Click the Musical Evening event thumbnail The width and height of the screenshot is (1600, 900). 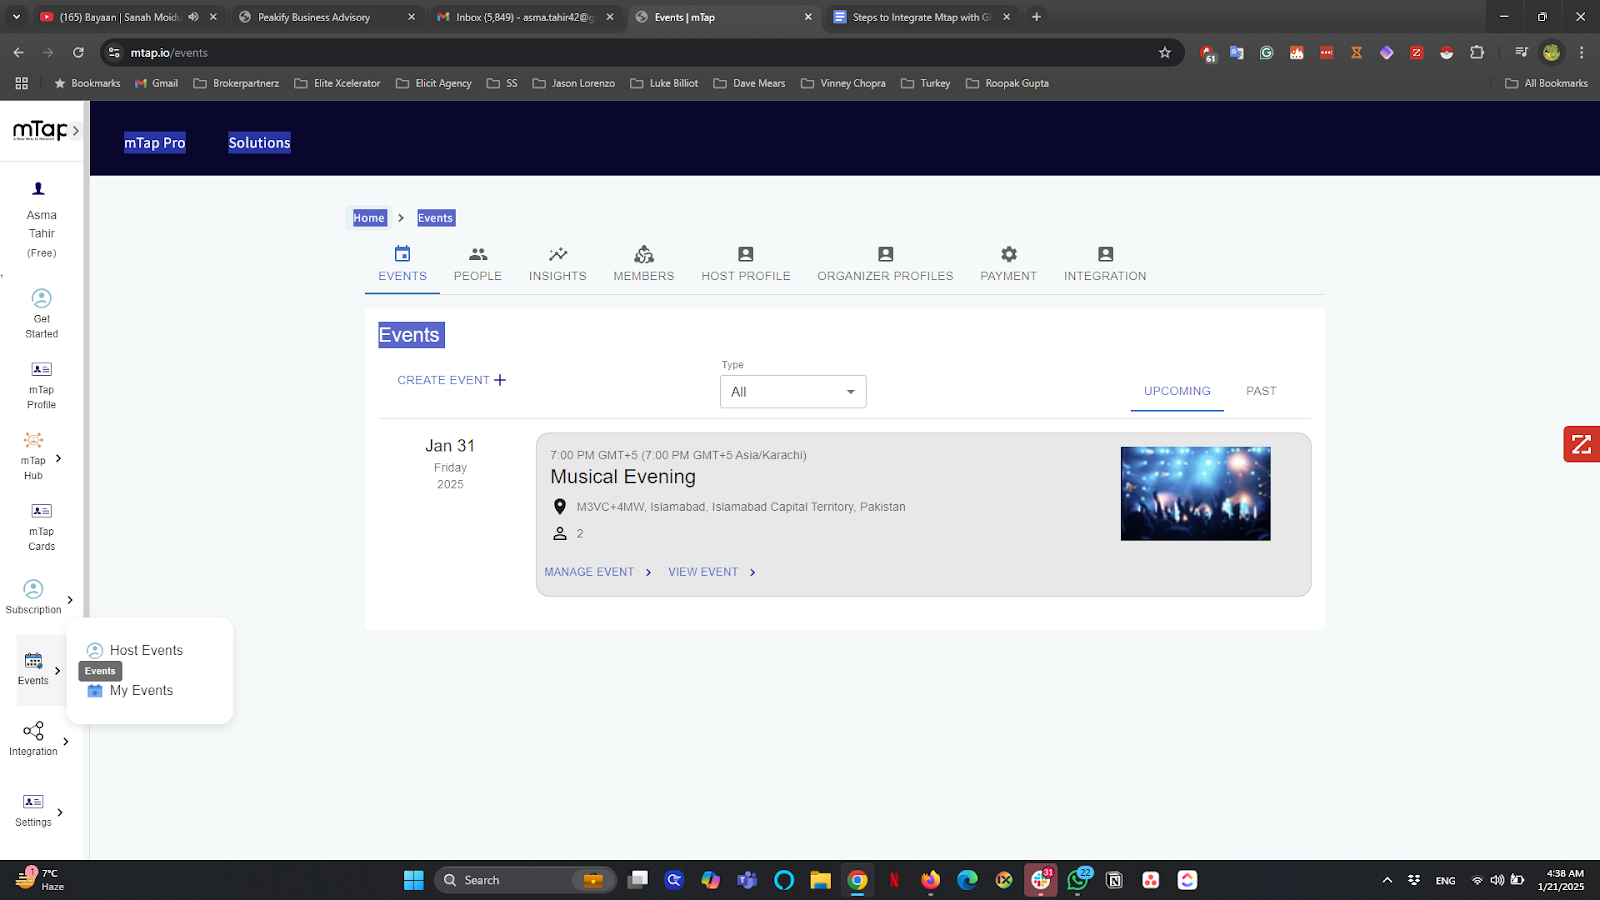click(1195, 493)
